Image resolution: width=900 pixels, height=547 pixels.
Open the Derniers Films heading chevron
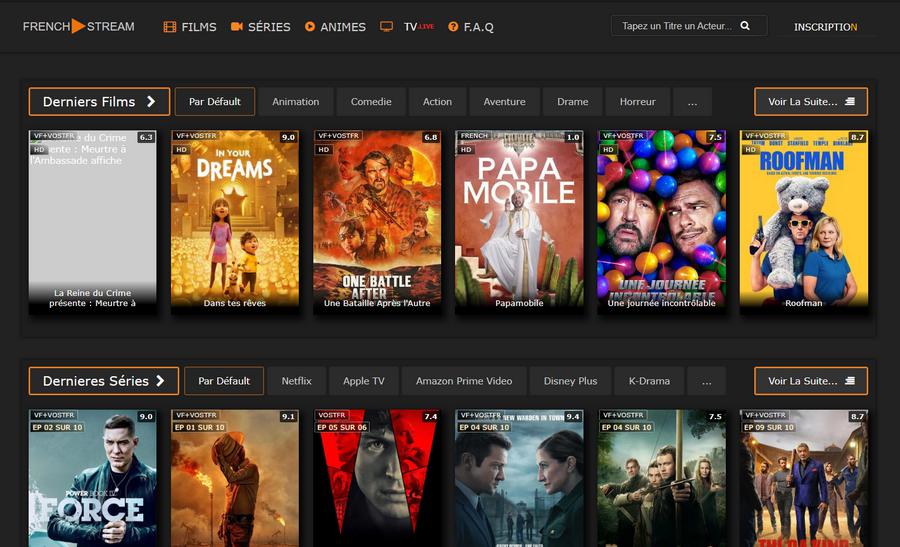(151, 102)
